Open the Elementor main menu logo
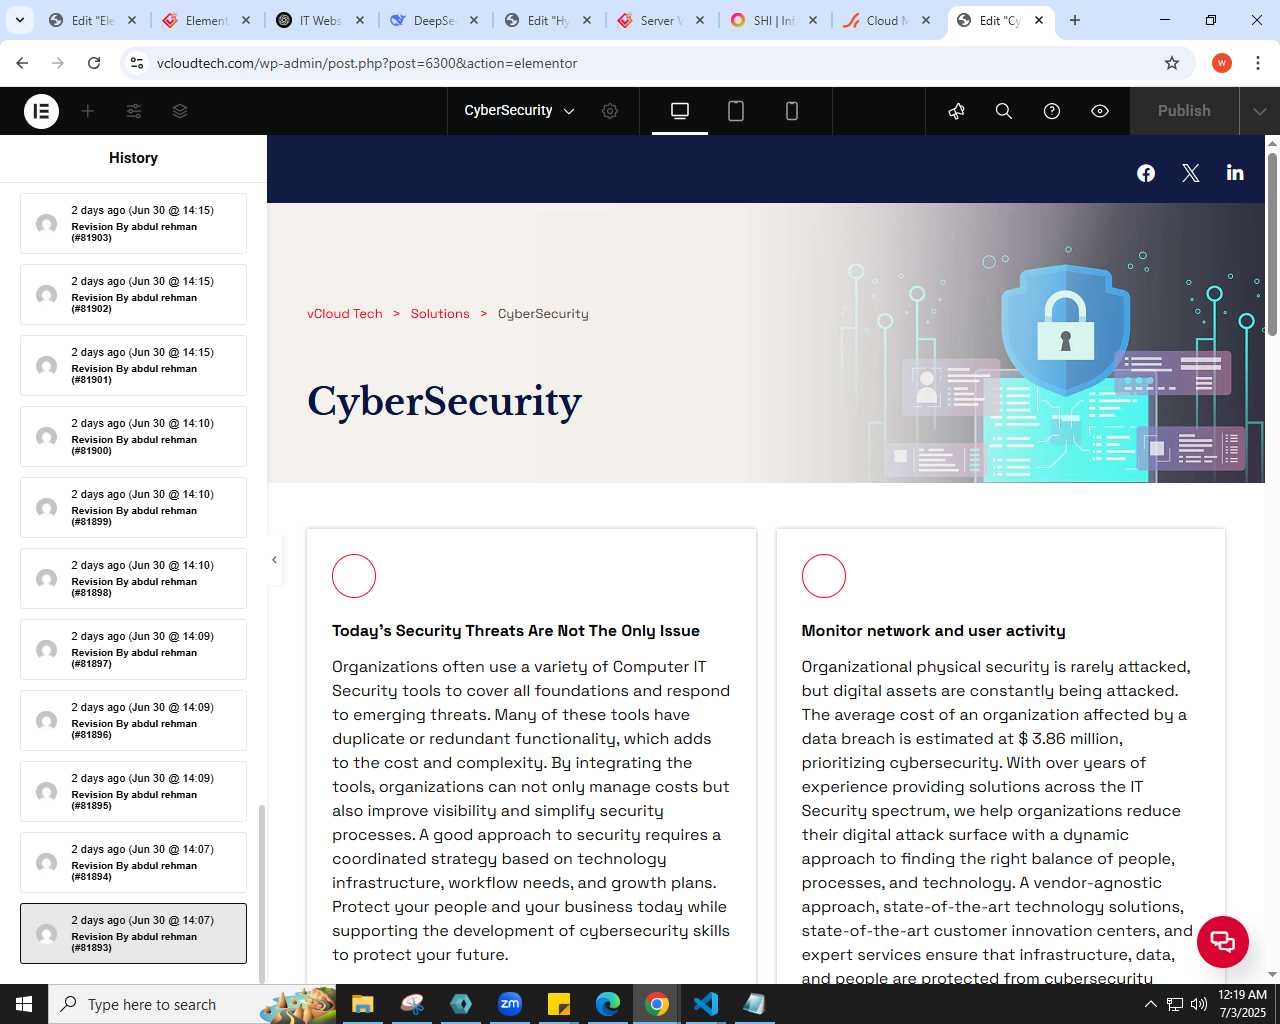The image size is (1280, 1024). pyautogui.click(x=41, y=111)
